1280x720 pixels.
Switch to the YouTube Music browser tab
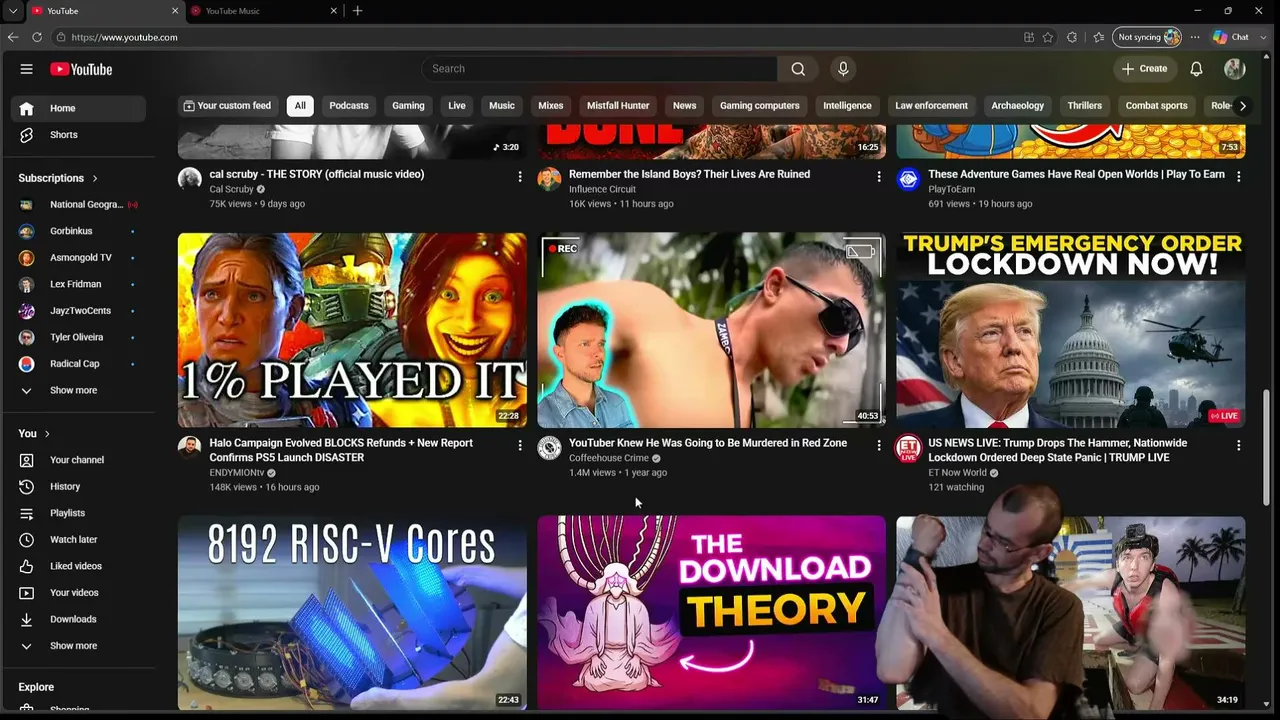(x=265, y=11)
